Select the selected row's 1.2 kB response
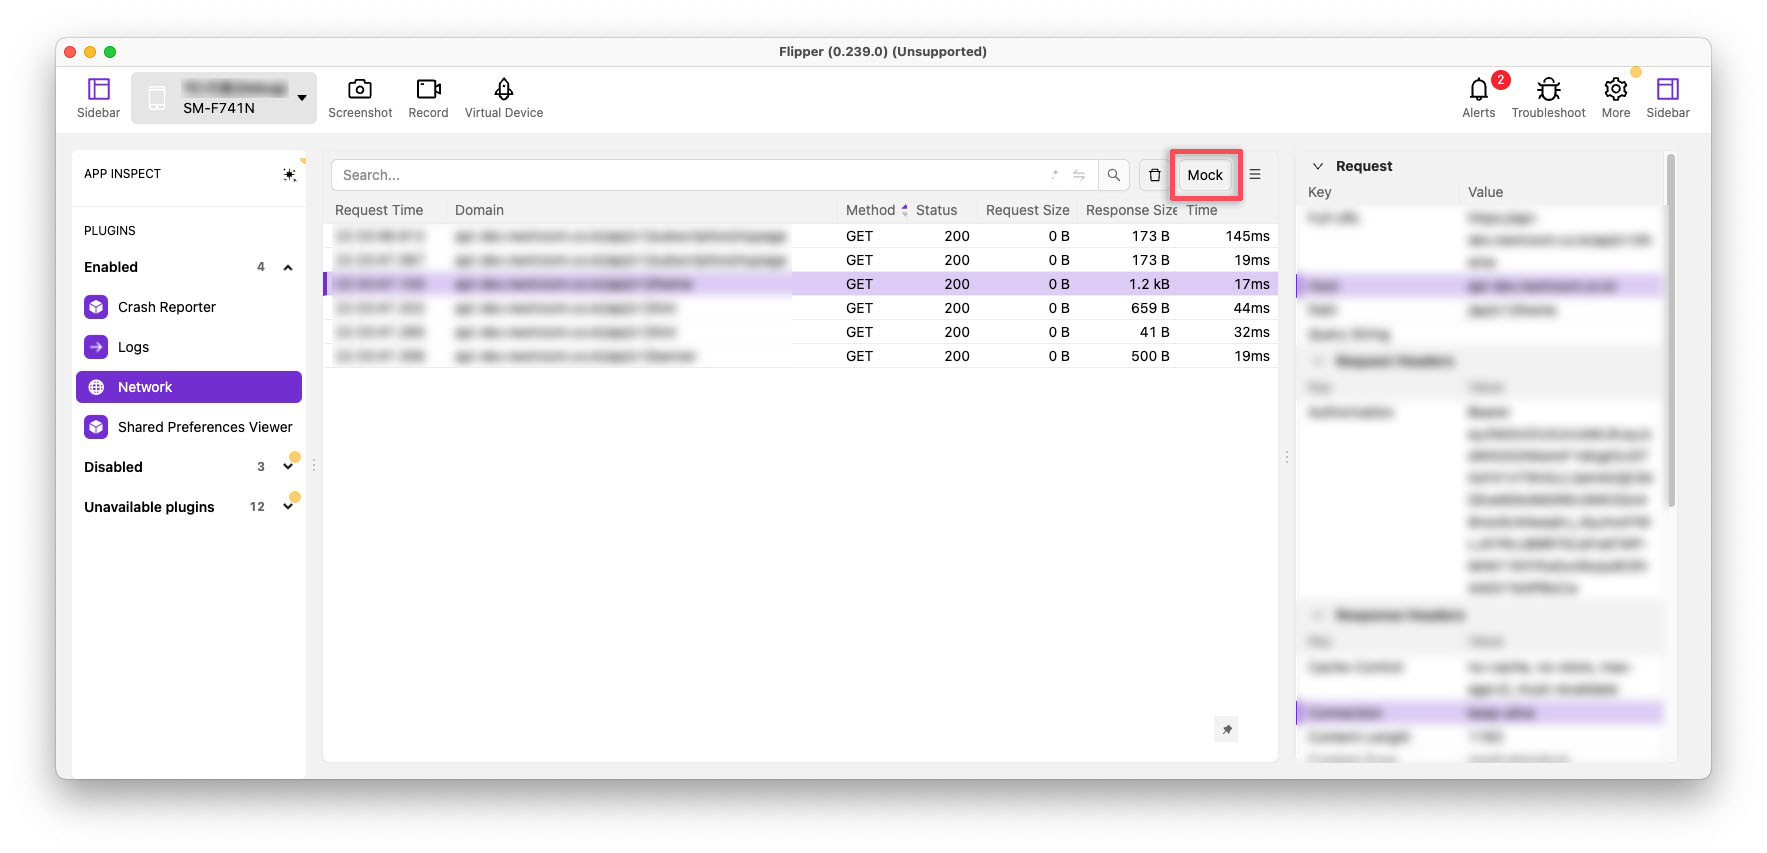The image size is (1767, 853). coord(1149,284)
